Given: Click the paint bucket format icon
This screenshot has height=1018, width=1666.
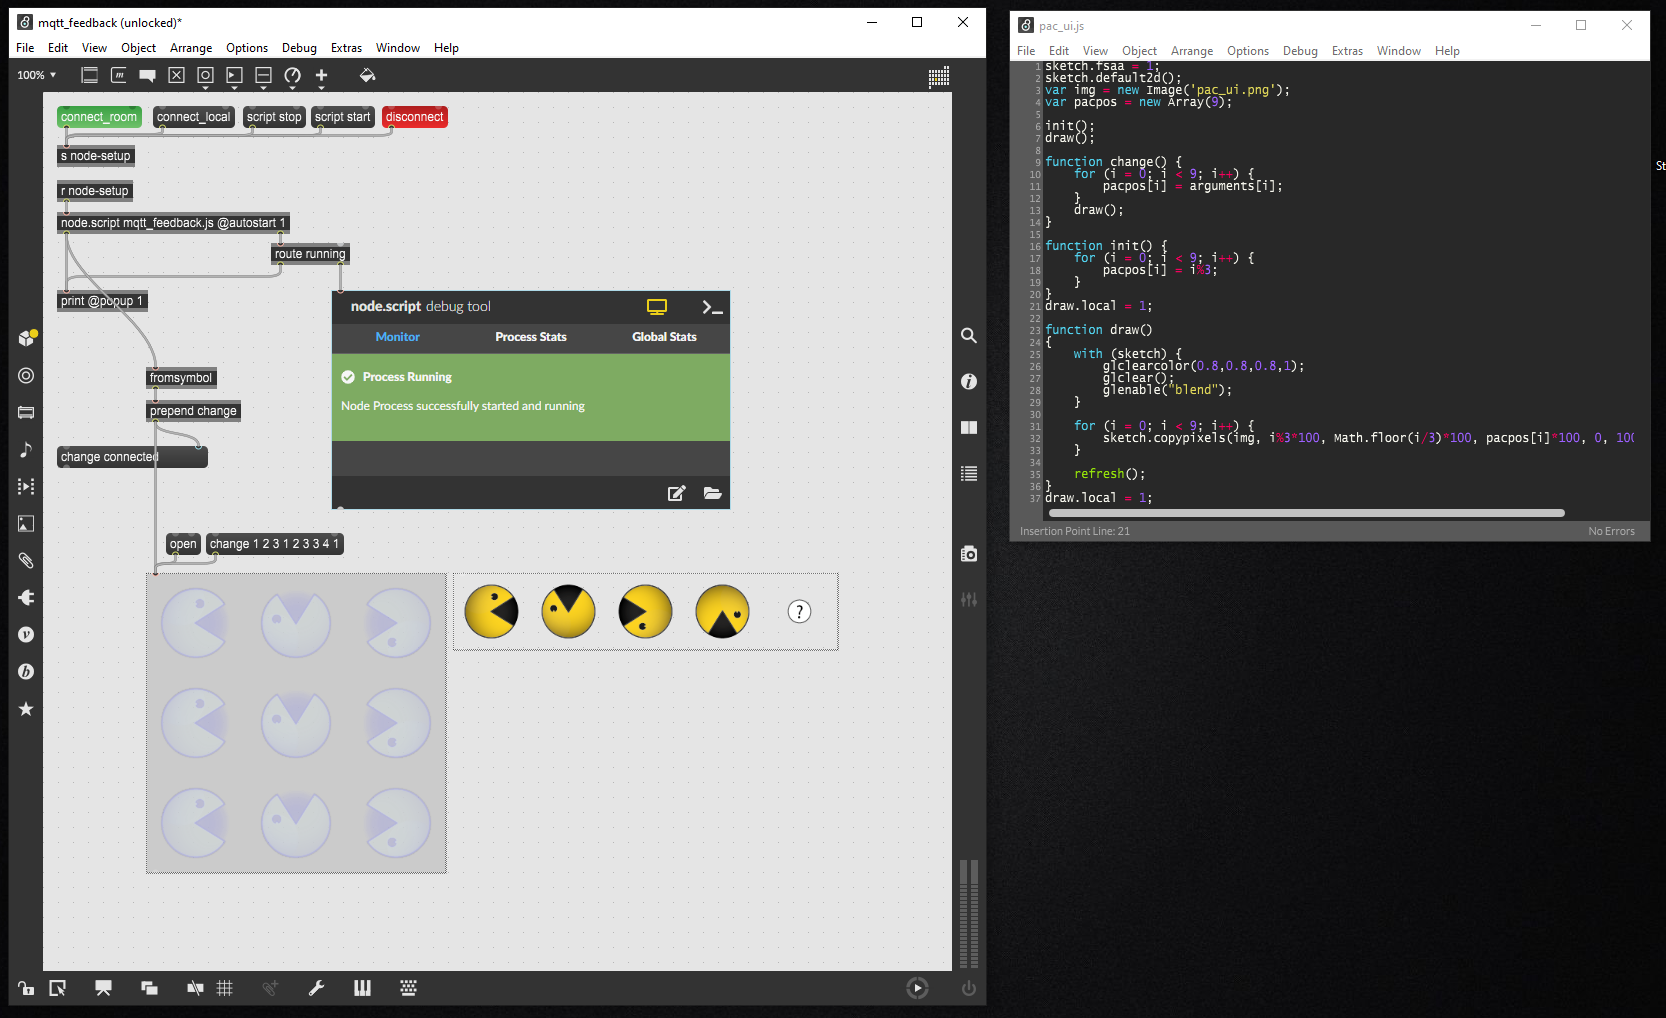Looking at the screenshot, I should (367, 75).
